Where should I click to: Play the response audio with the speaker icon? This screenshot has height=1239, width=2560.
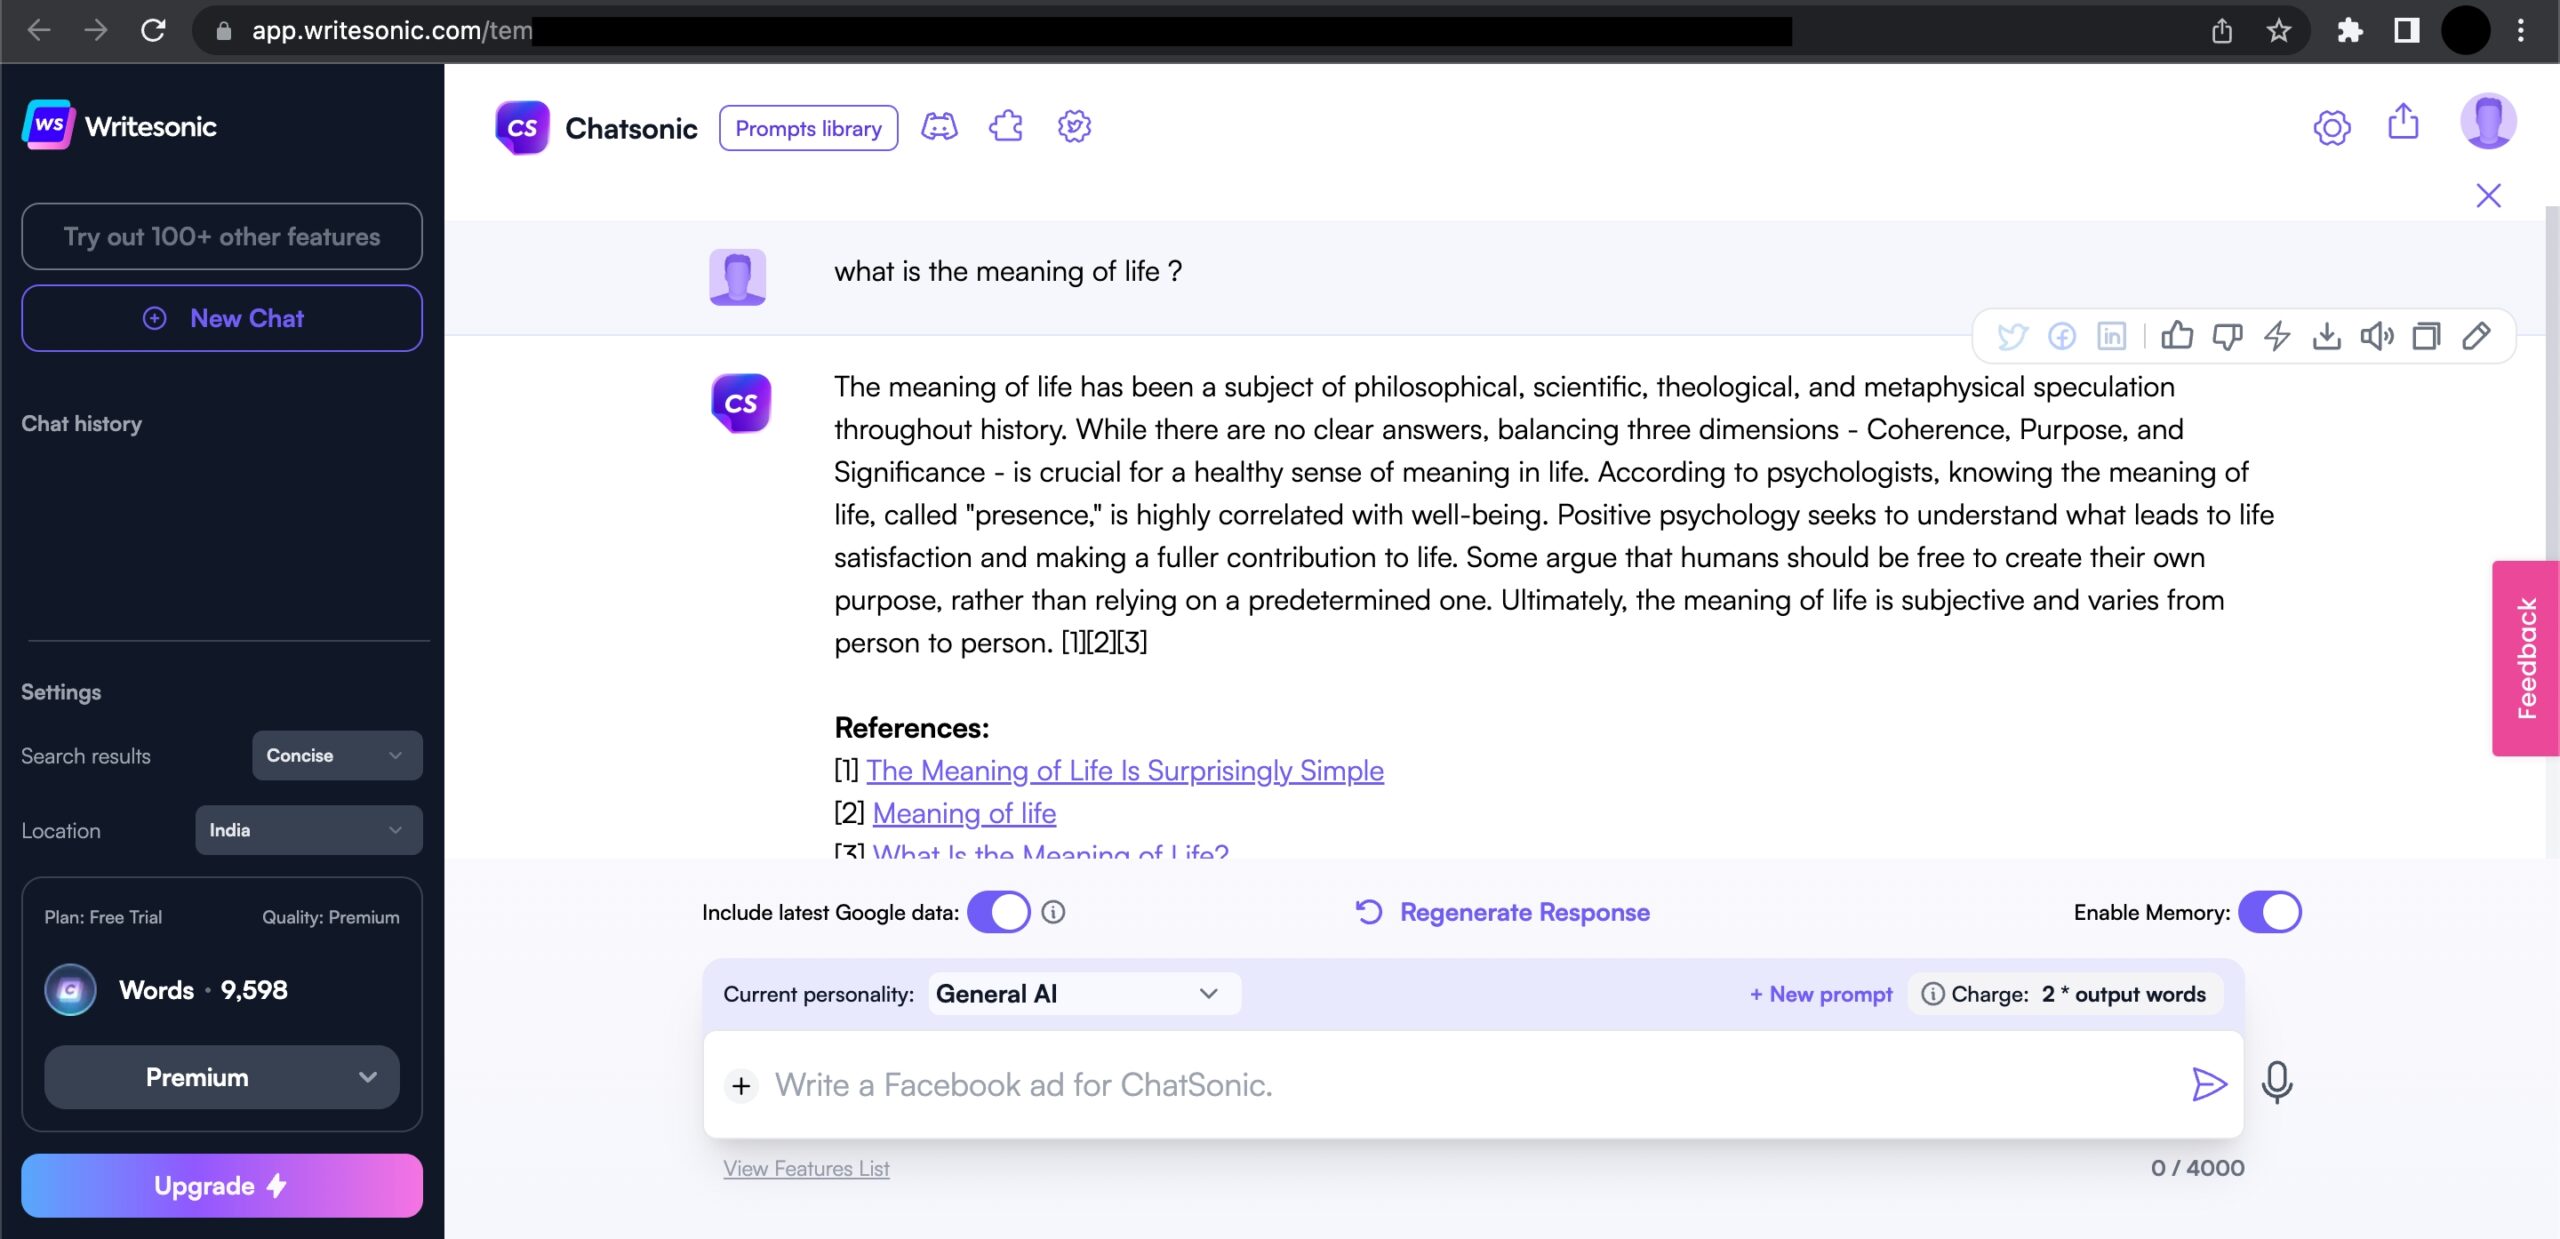coord(2377,336)
